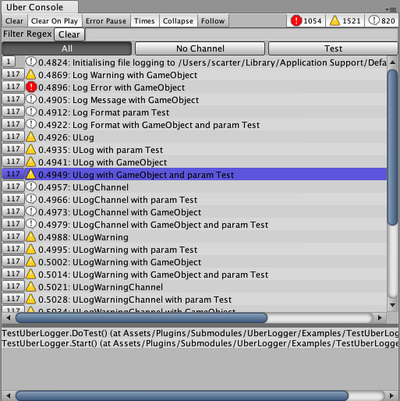Click the log list scroll up arrow
Screen dimensions: 400x401
(x=393, y=62)
